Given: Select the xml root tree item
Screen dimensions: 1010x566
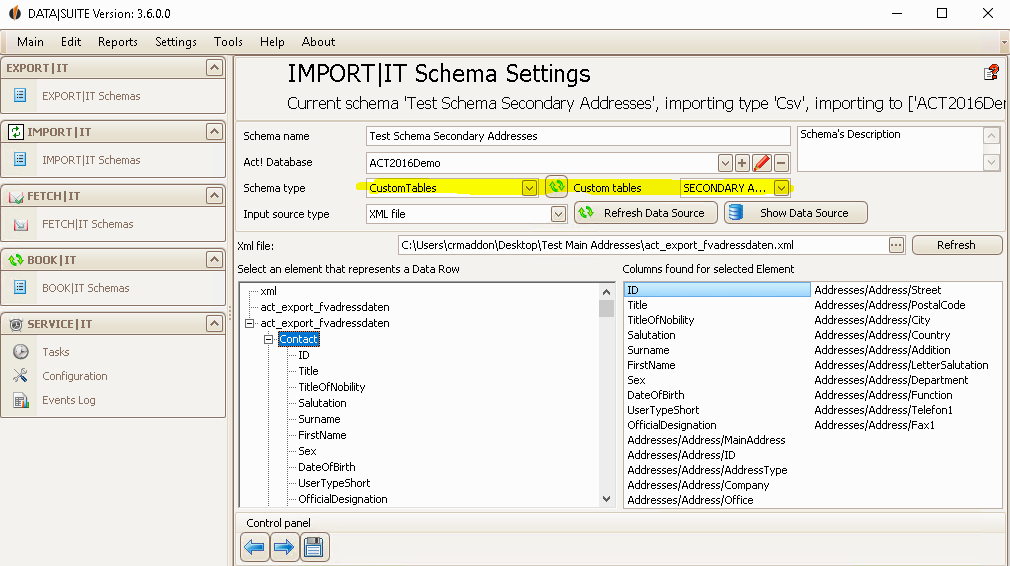Looking at the screenshot, I should coord(268,291).
